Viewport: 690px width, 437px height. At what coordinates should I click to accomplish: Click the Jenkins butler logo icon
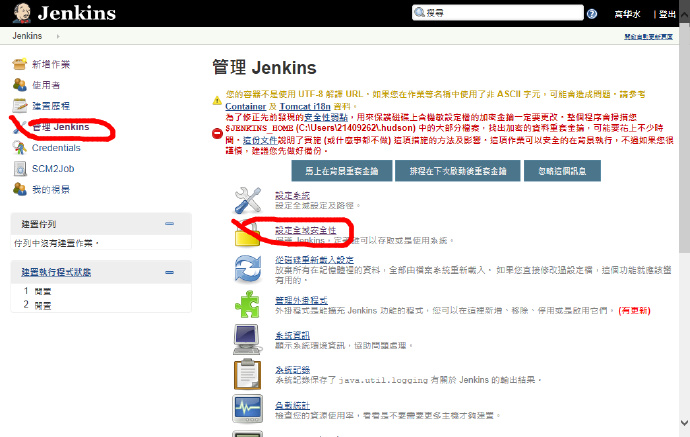click(x=21, y=13)
